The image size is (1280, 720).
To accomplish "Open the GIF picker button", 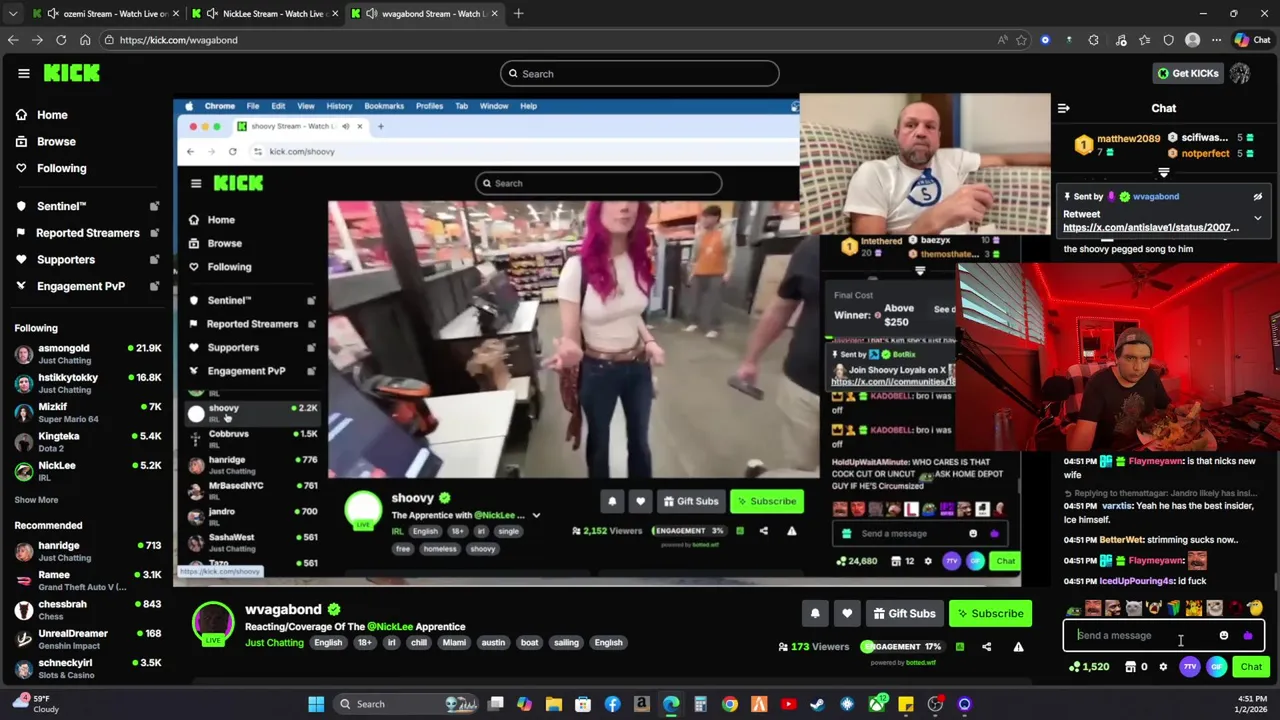I will [x=1216, y=667].
